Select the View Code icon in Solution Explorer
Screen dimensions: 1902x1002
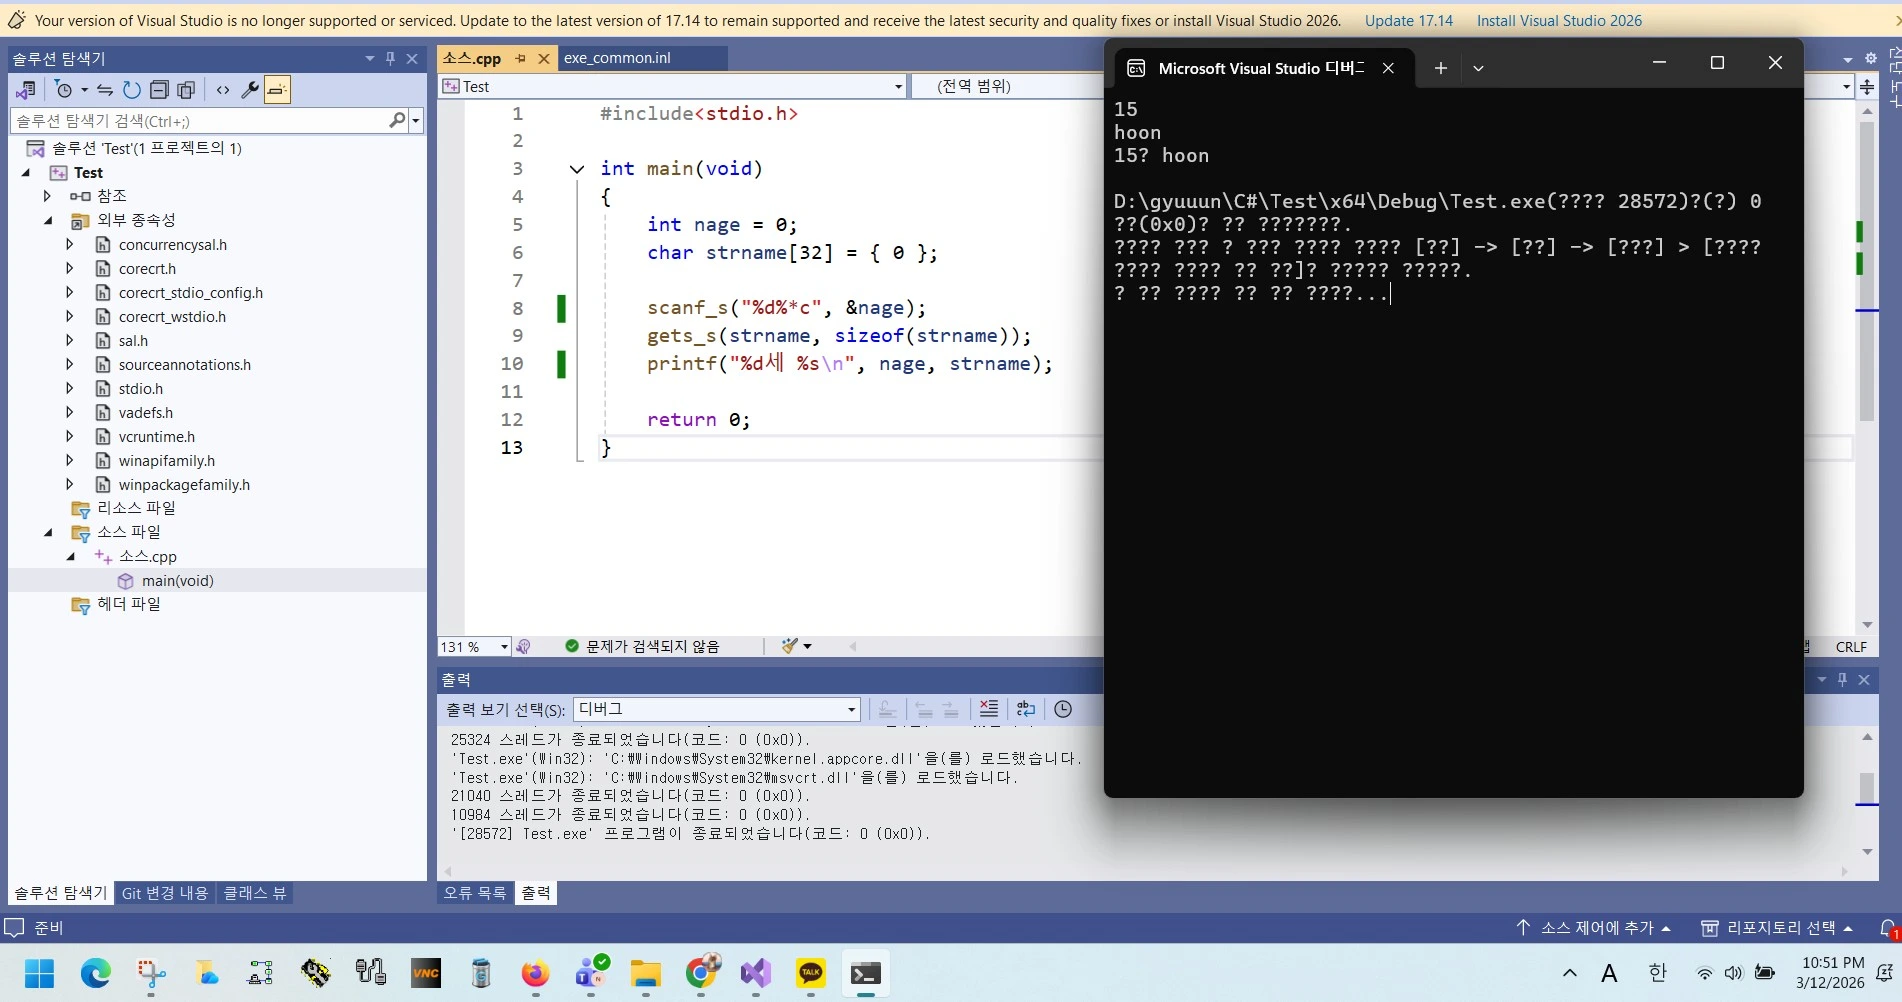click(x=223, y=90)
